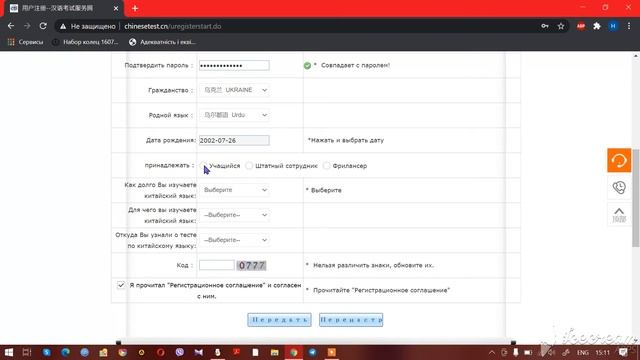Open the Родной язык Urdu dropdown
The image size is (640, 360).
234,115
